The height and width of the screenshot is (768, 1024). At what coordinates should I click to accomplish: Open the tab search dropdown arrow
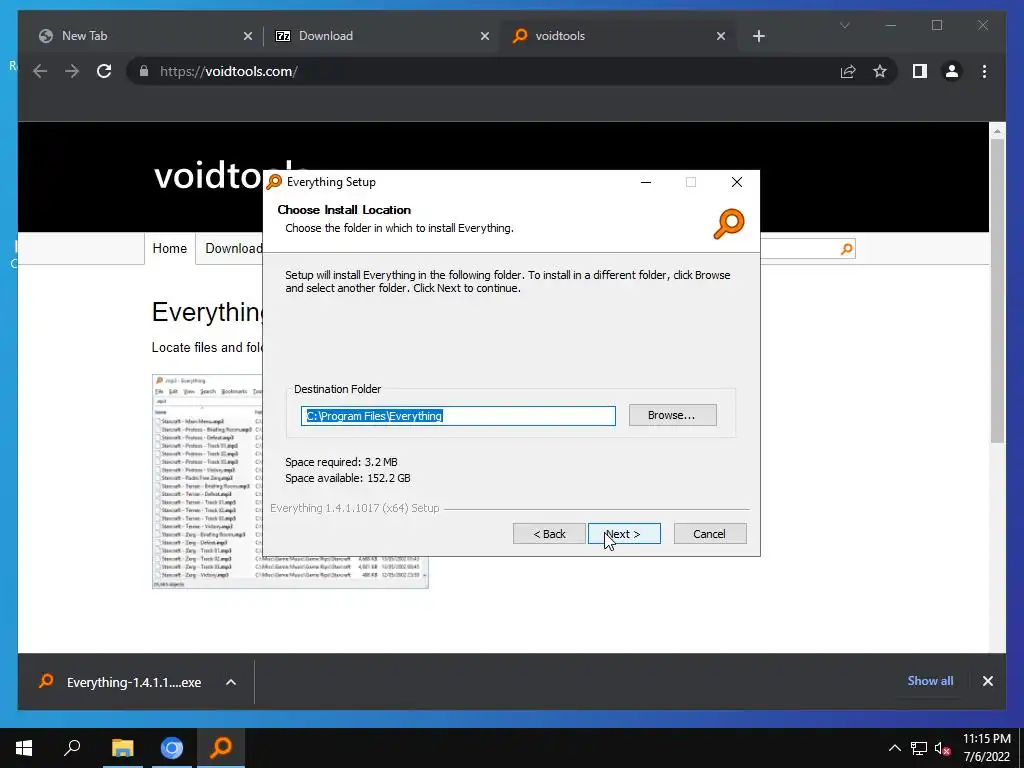coord(844,25)
